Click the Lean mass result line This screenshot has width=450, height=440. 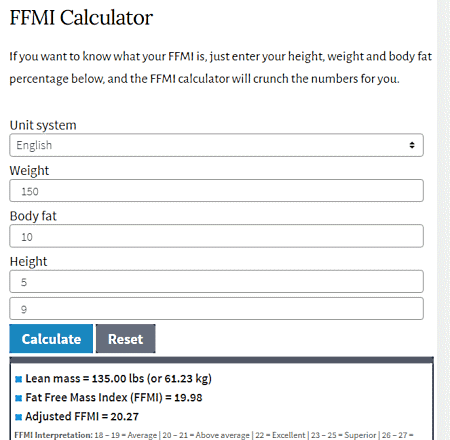[x=118, y=379]
